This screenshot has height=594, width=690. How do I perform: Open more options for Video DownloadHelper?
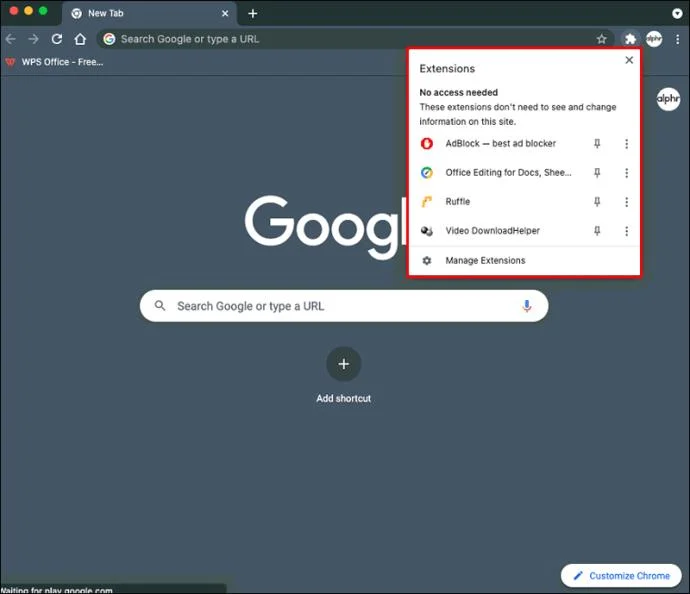(x=627, y=231)
